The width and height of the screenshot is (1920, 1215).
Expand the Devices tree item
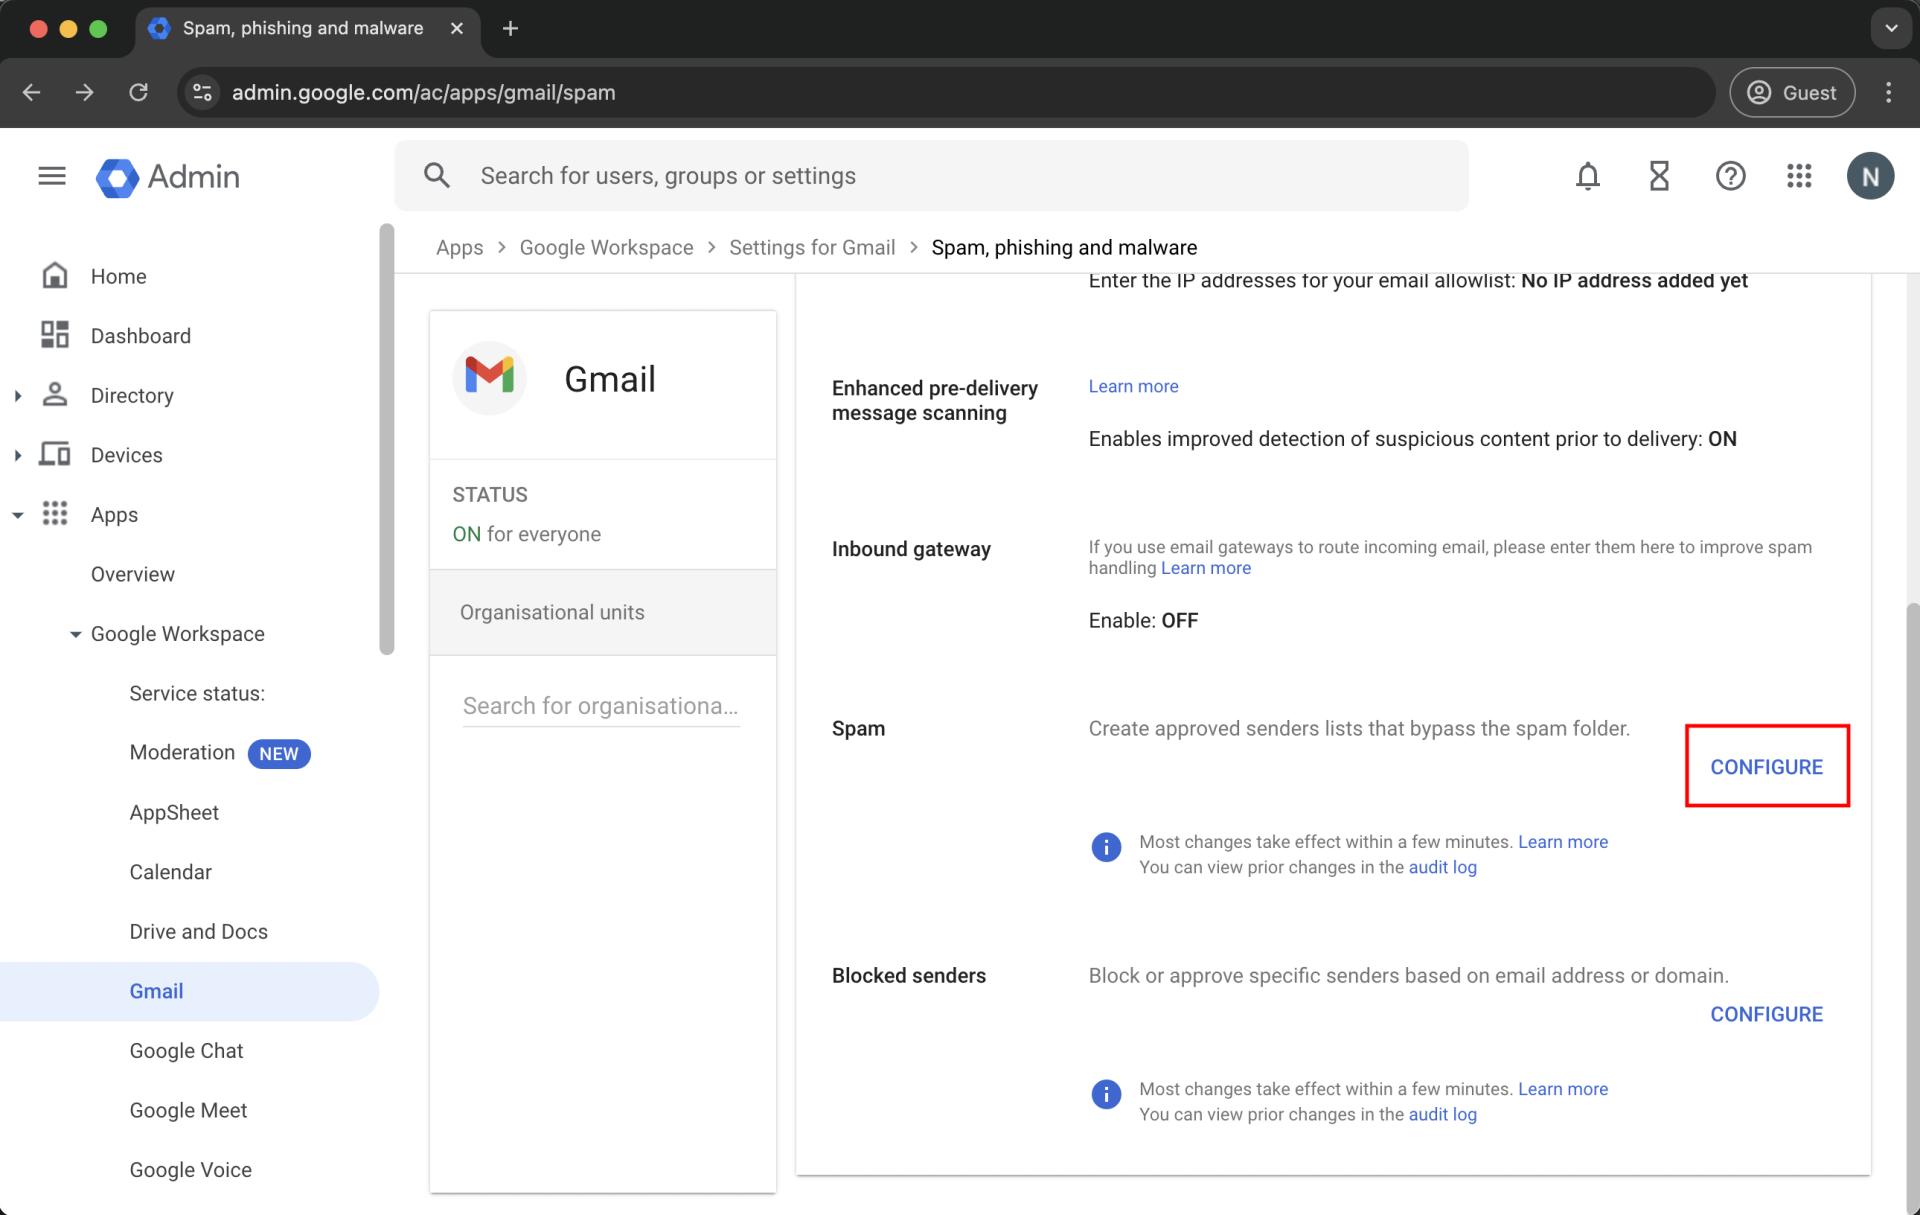18,455
